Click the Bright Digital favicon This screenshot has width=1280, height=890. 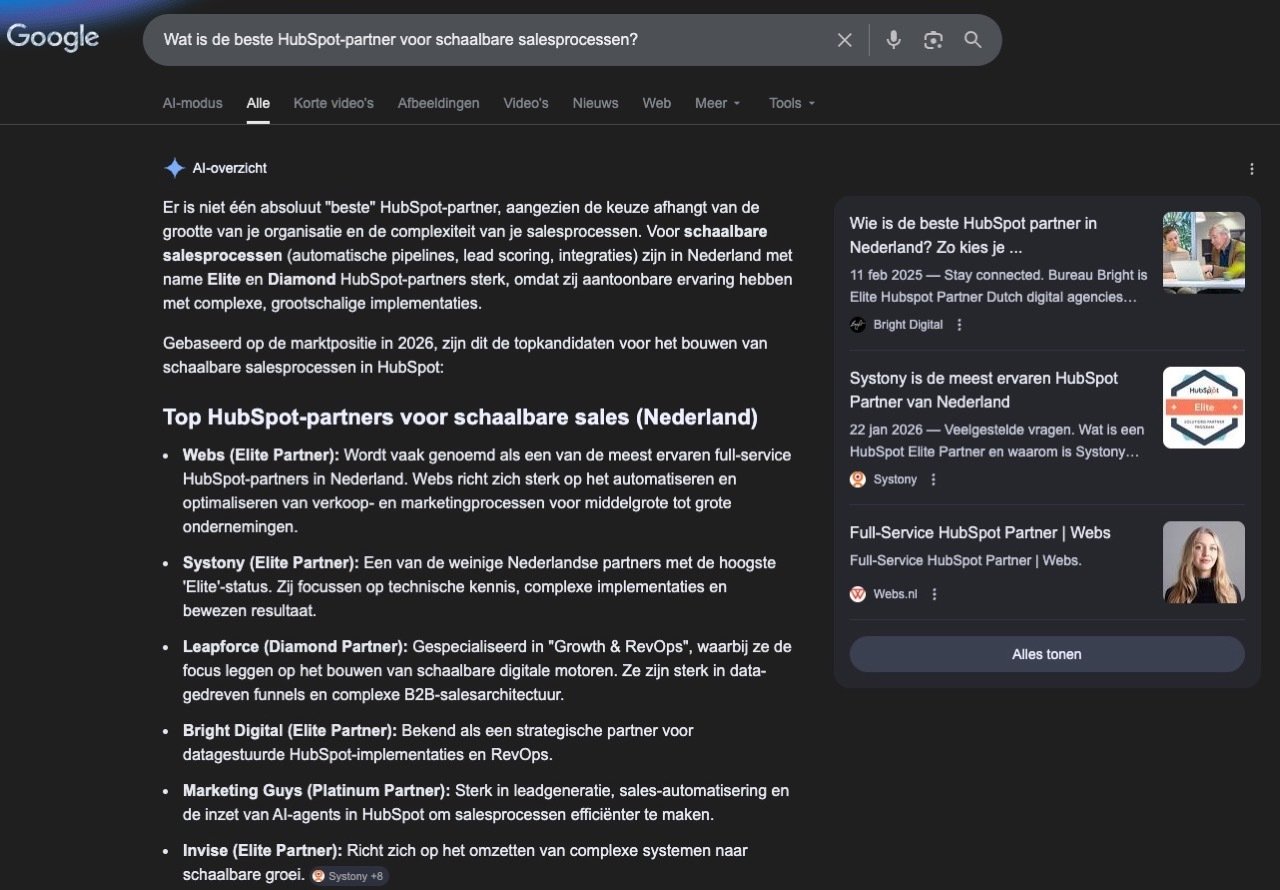(x=857, y=324)
